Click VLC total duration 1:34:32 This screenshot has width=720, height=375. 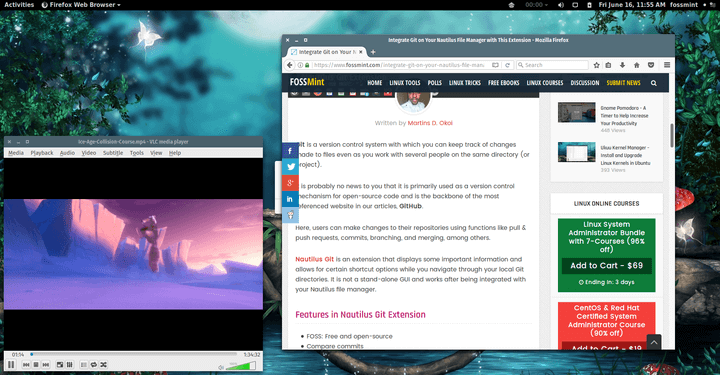(252, 354)
